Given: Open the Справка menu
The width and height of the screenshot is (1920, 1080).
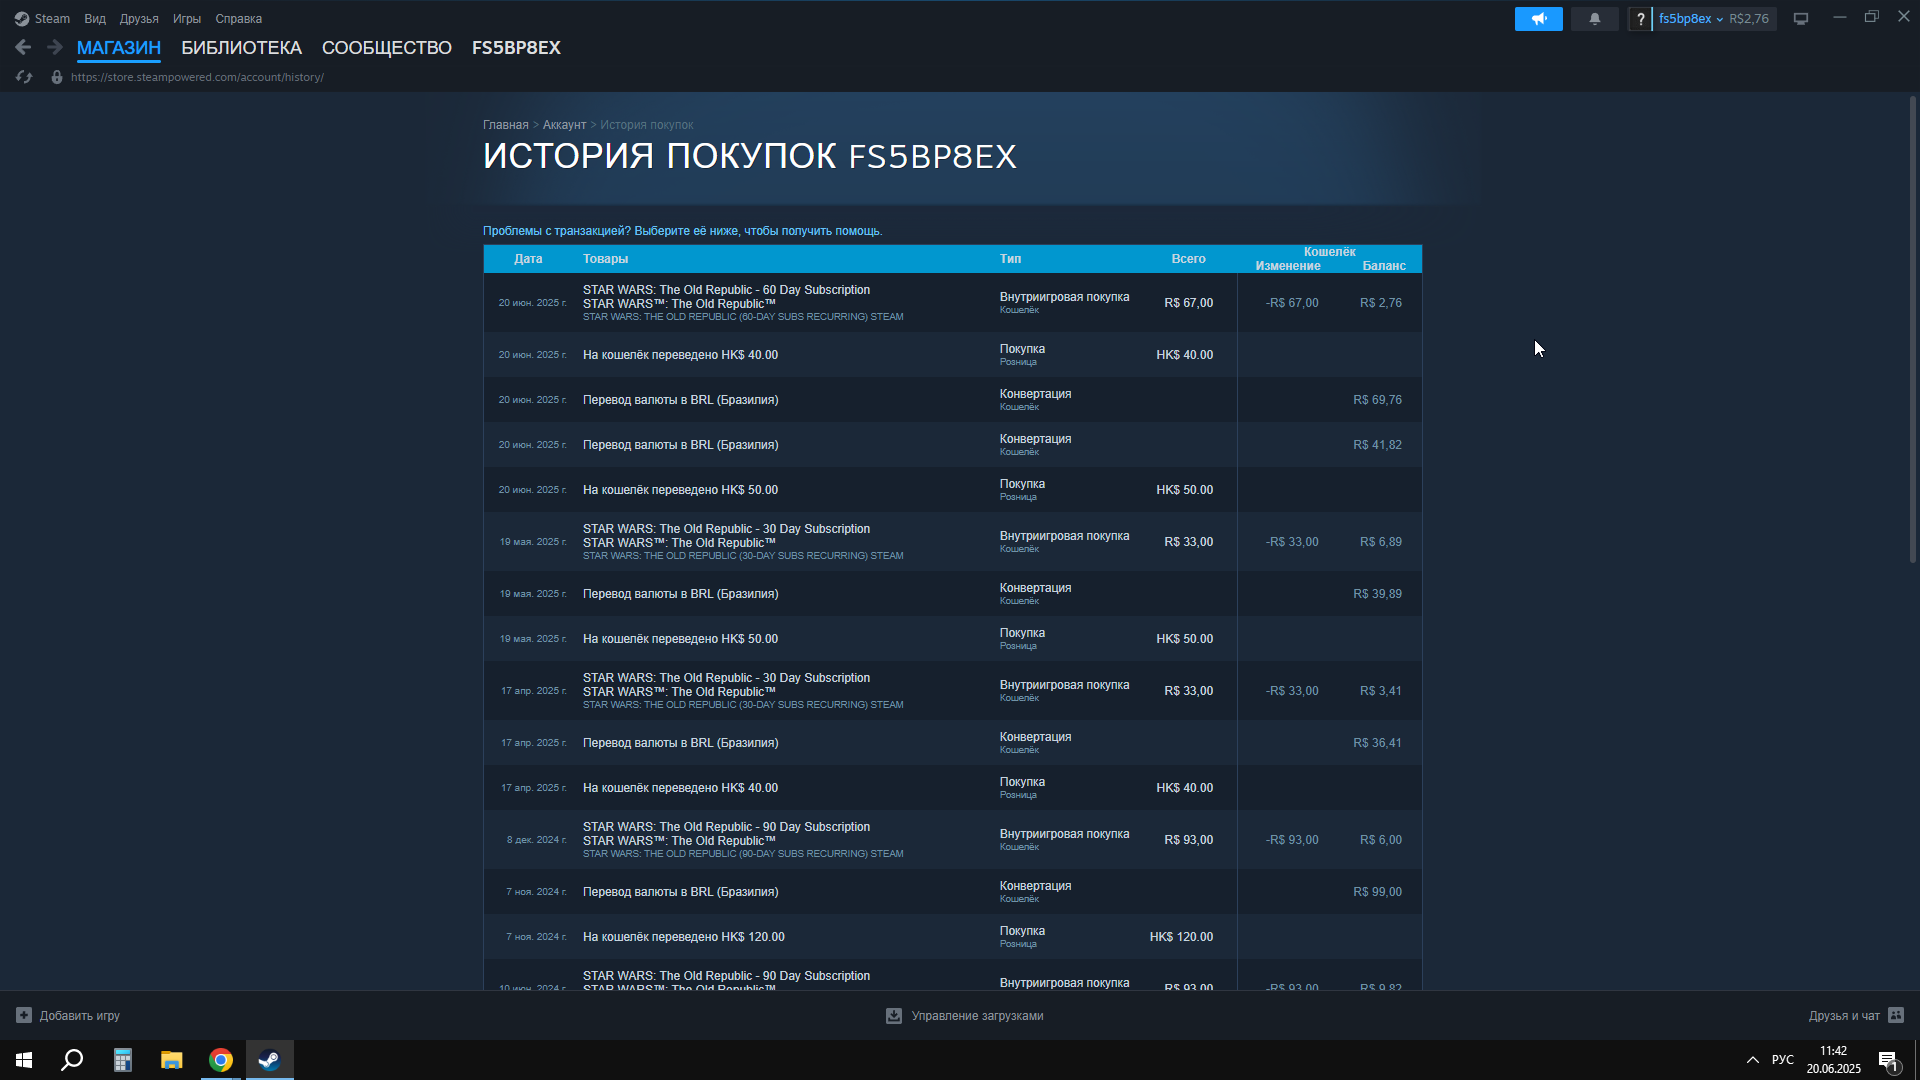Looking at the screenshot, I should tap(238, 19).
